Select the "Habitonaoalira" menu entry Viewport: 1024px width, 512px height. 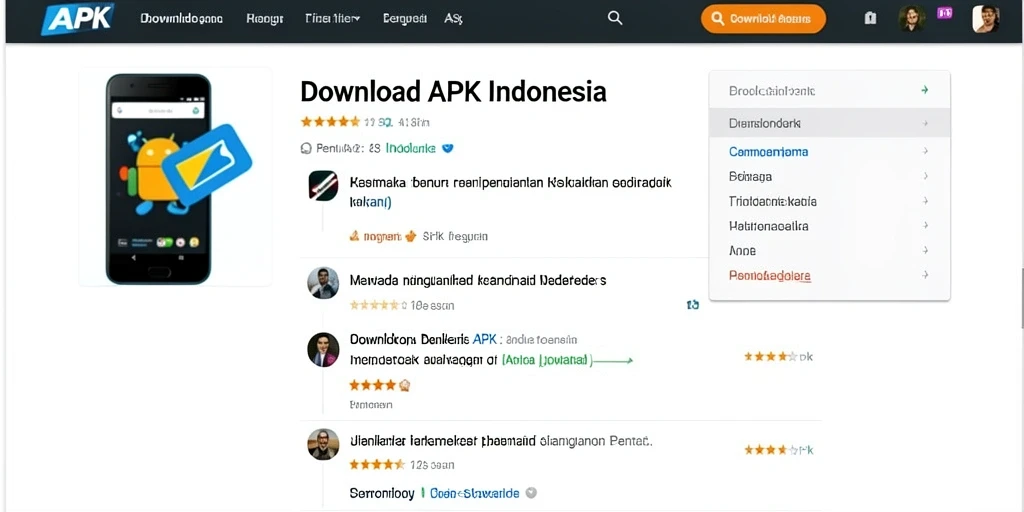[769, 226]
